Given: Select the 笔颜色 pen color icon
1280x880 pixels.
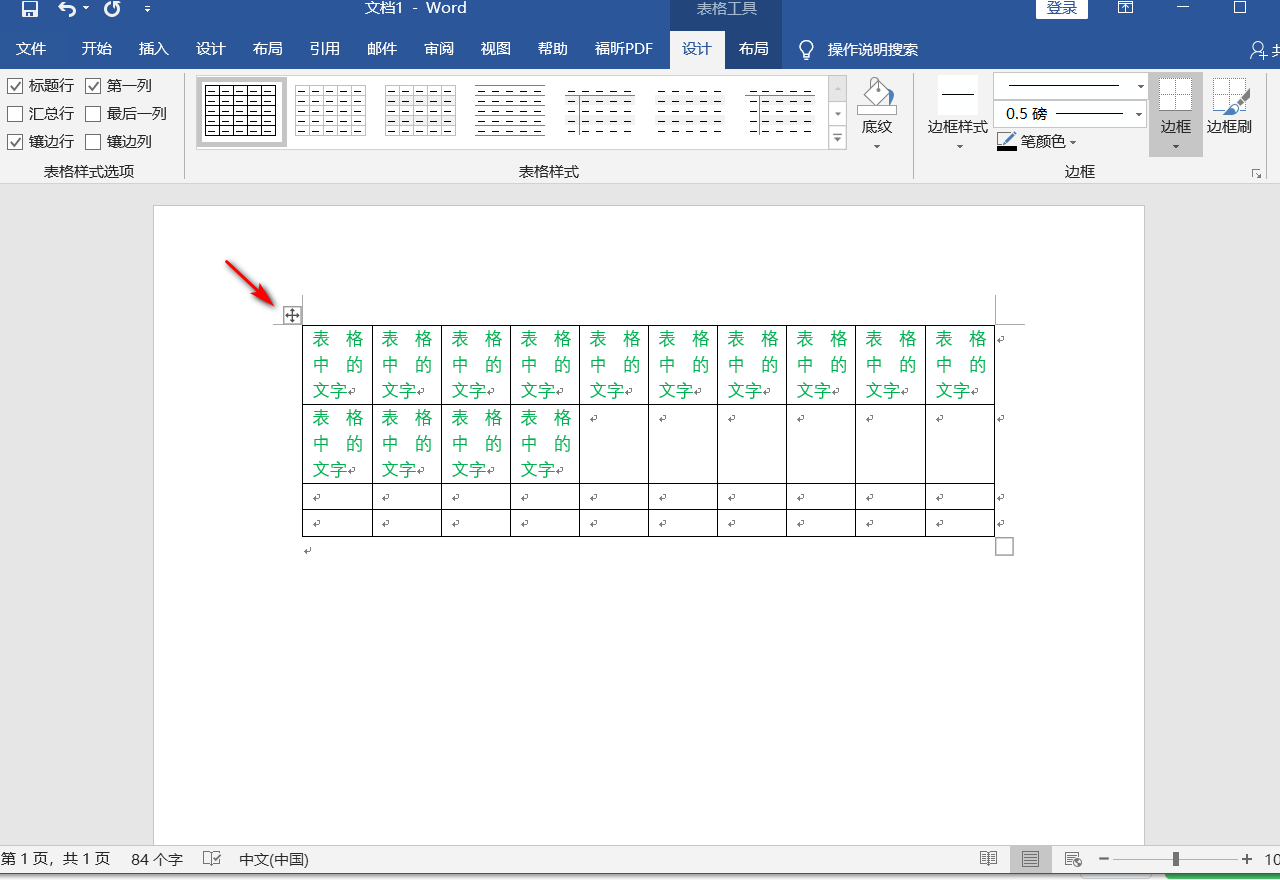Looking at the screenshot, I should click(x=1007, y=142).
